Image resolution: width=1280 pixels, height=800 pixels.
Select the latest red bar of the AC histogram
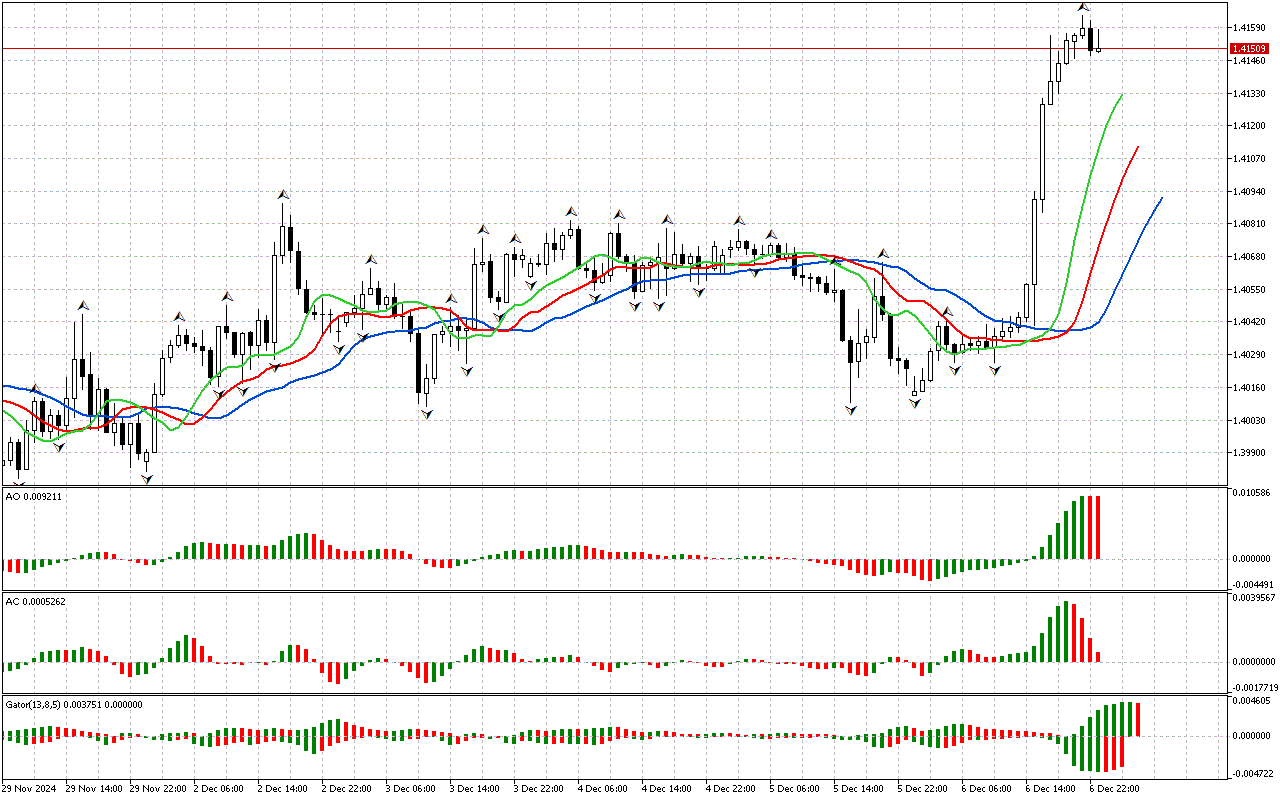tap(1098, 657)
